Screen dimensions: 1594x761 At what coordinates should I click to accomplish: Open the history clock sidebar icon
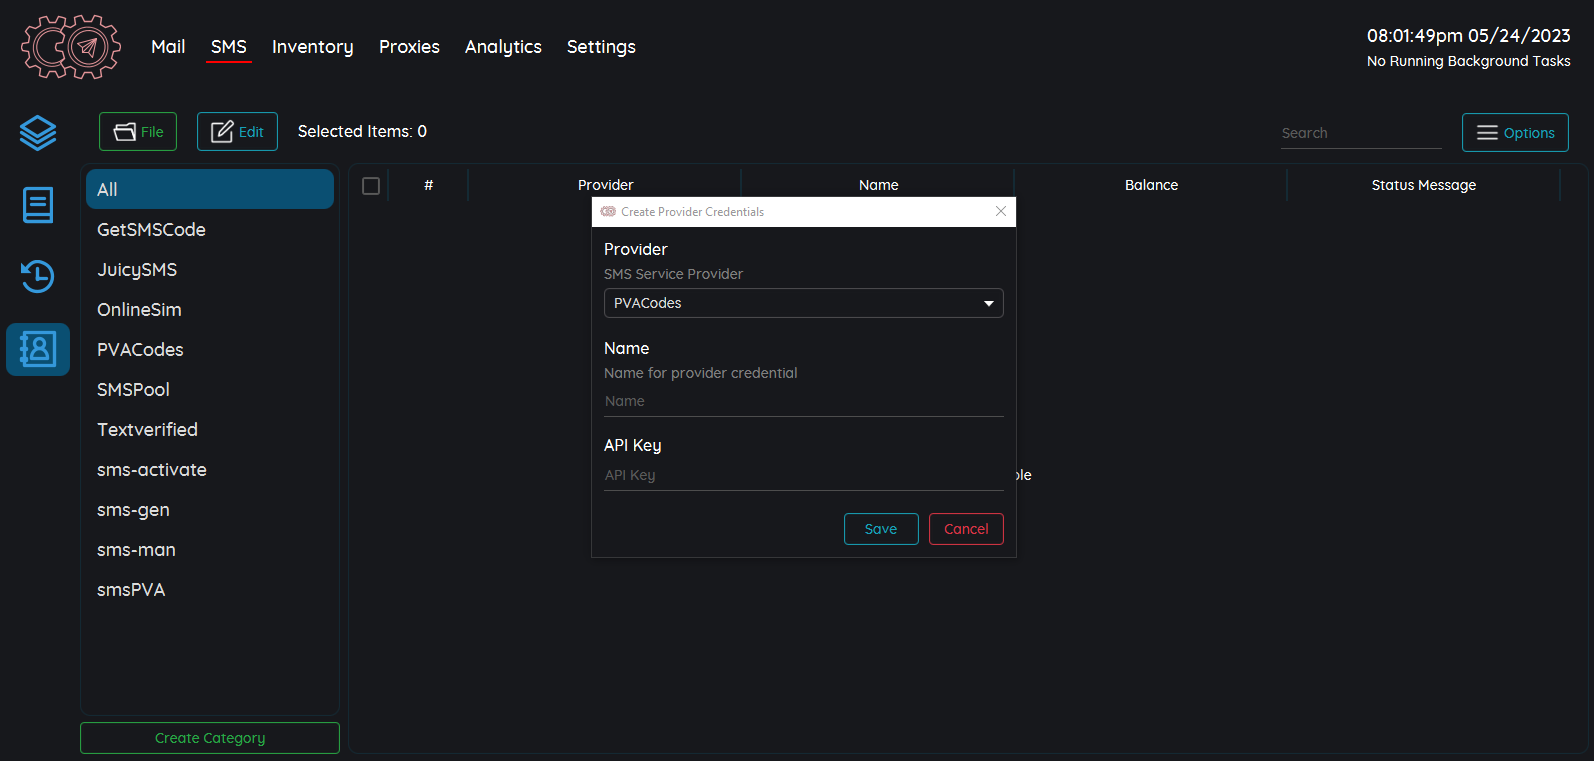point(38,276)
